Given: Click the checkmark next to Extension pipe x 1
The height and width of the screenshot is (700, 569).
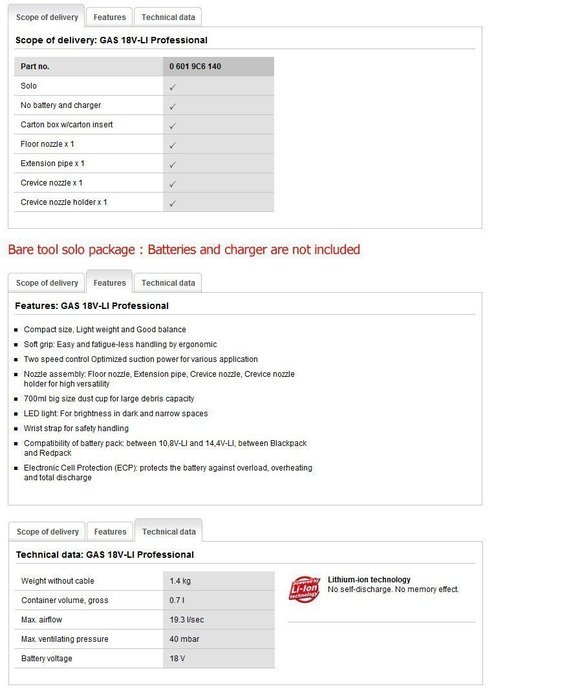Looking at the screenshot, I should 173,165.
